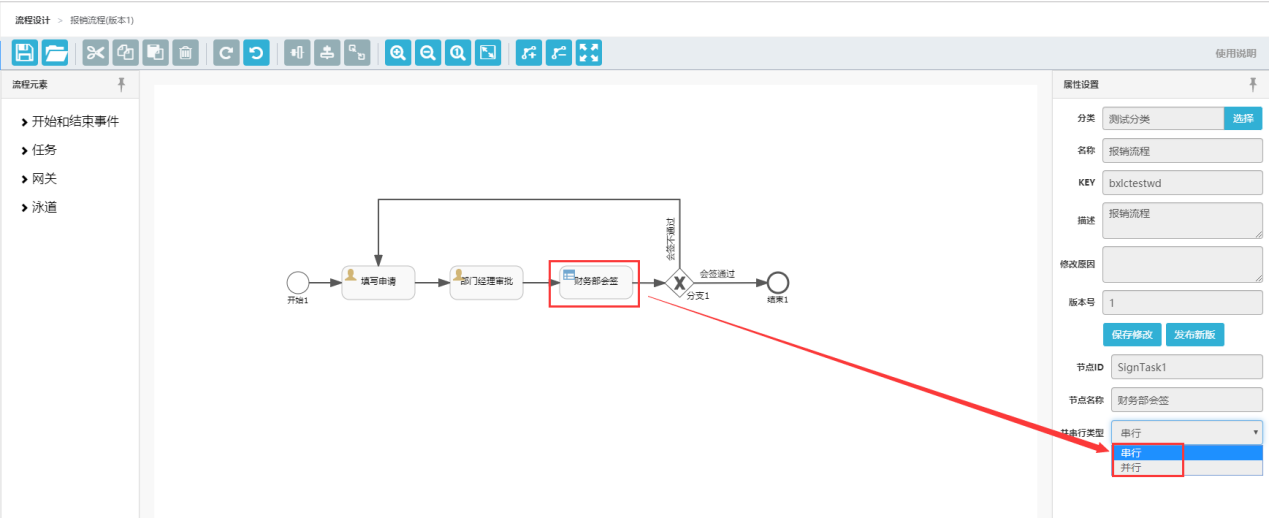Viewport: 1269px width, 518px height.
Task: Click the fullscreen expand icon
Action: 589,53
